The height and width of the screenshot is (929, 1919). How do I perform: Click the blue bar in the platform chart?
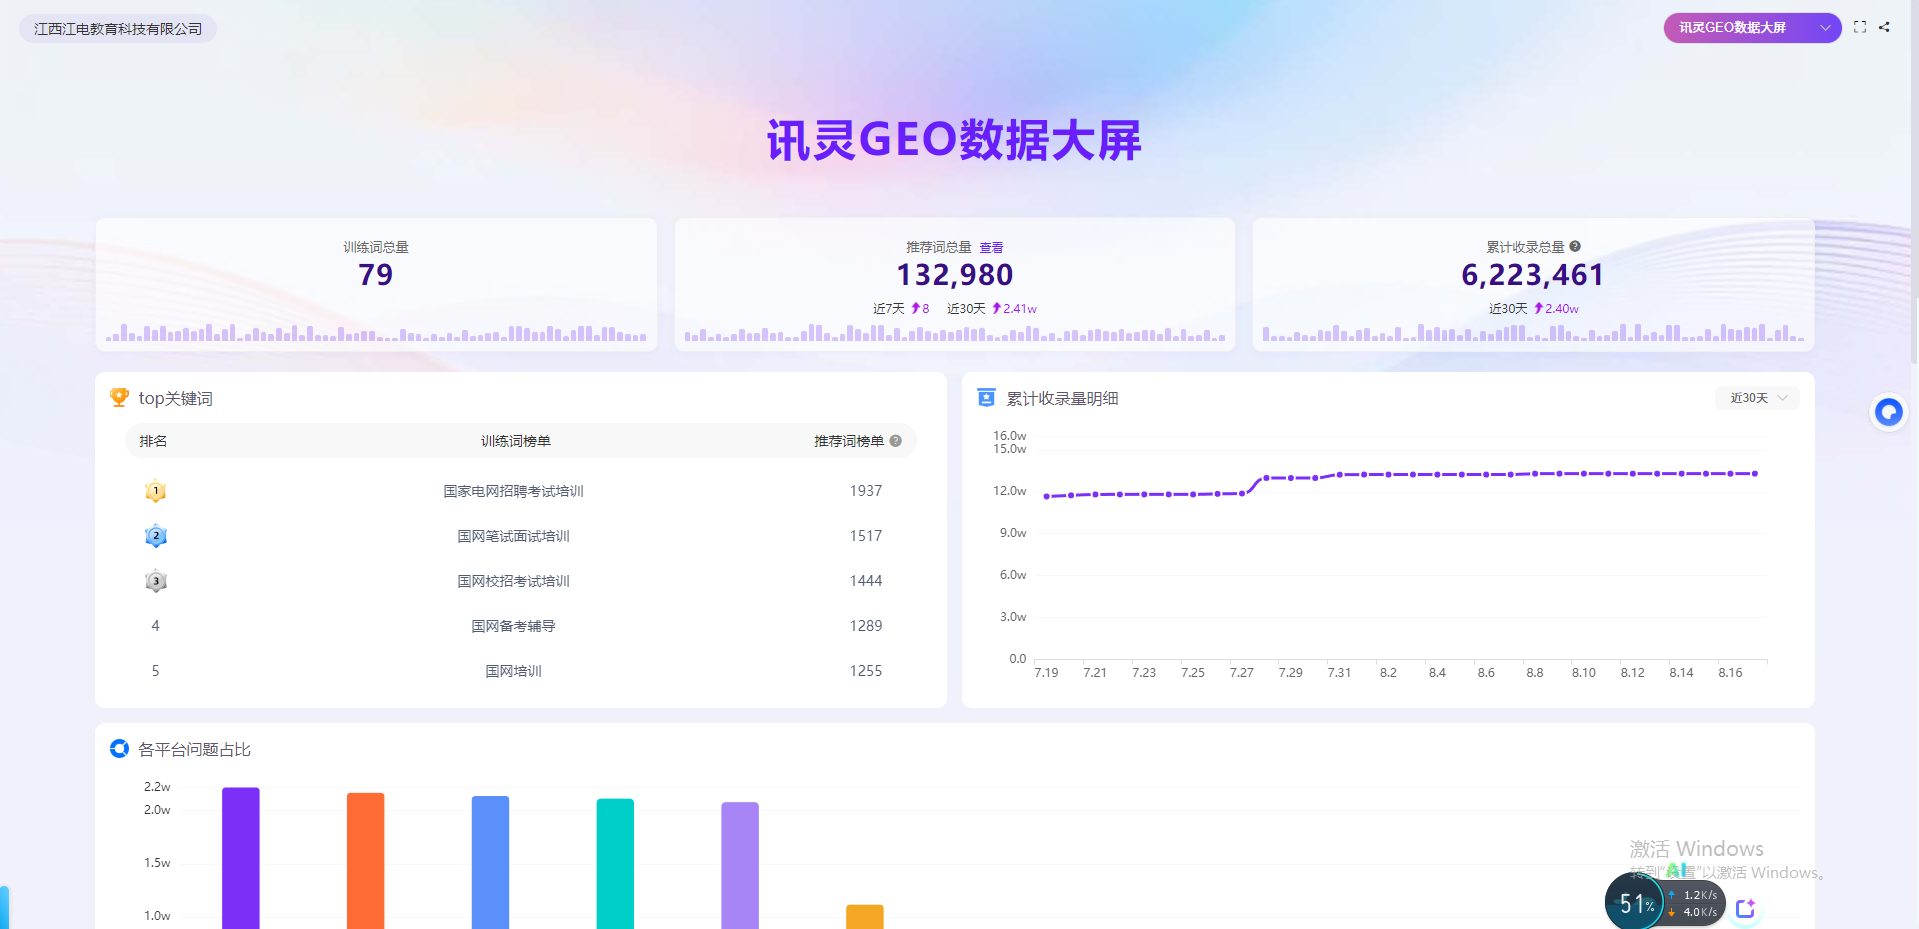click(491, 862)
